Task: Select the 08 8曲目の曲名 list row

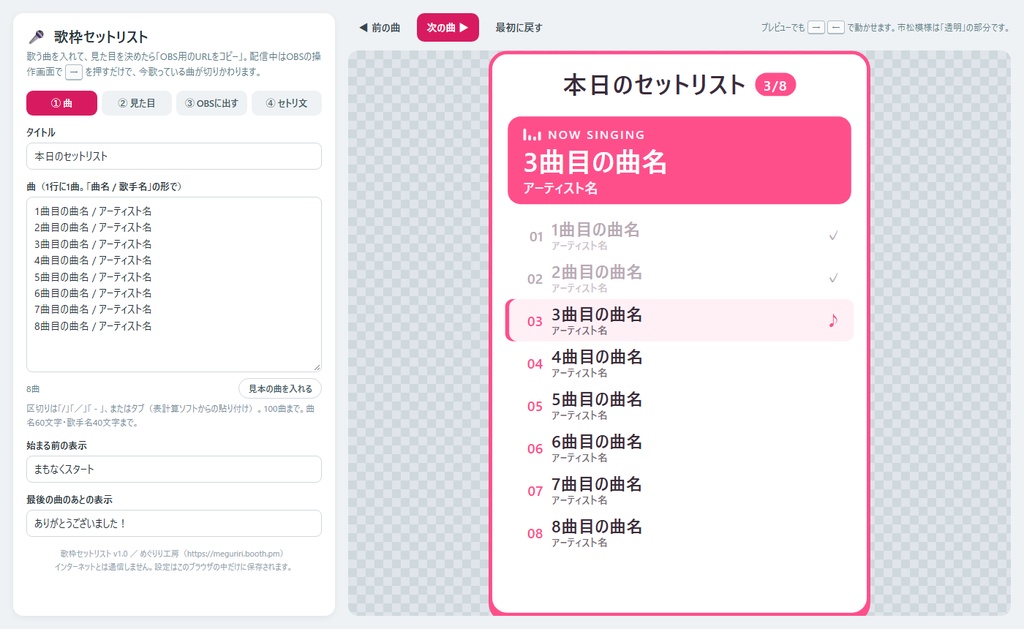Action: [680, 533]
